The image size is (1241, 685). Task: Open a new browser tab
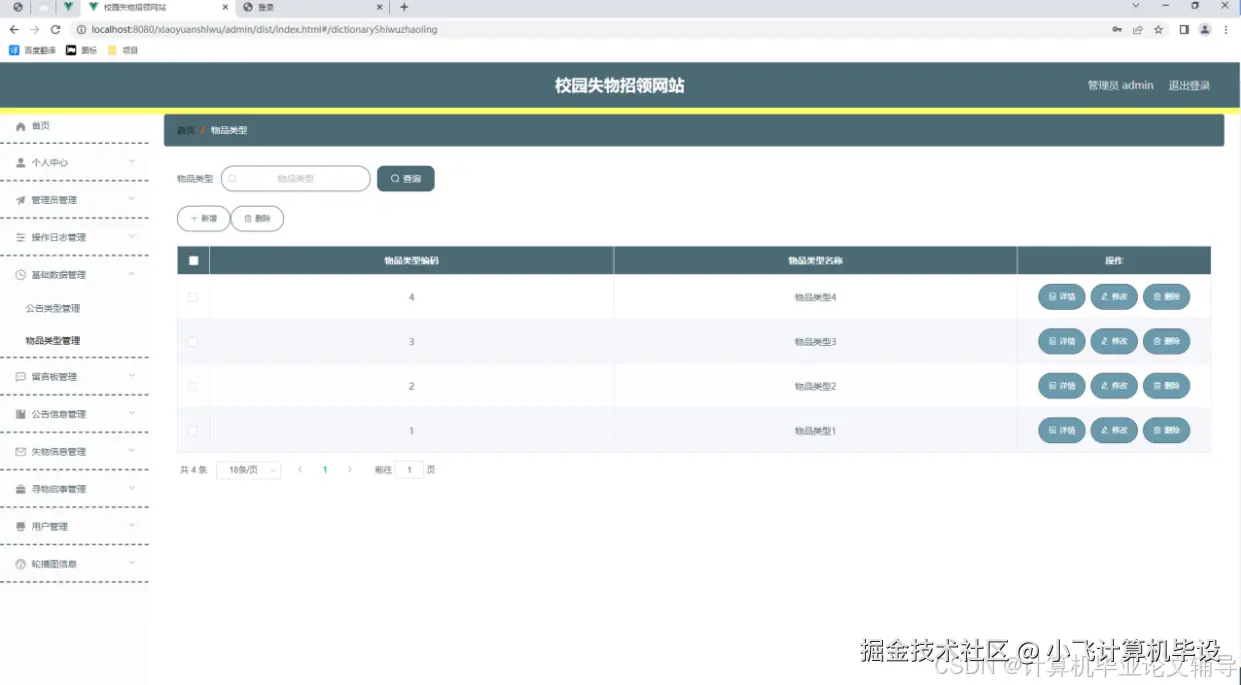(404, 7)
